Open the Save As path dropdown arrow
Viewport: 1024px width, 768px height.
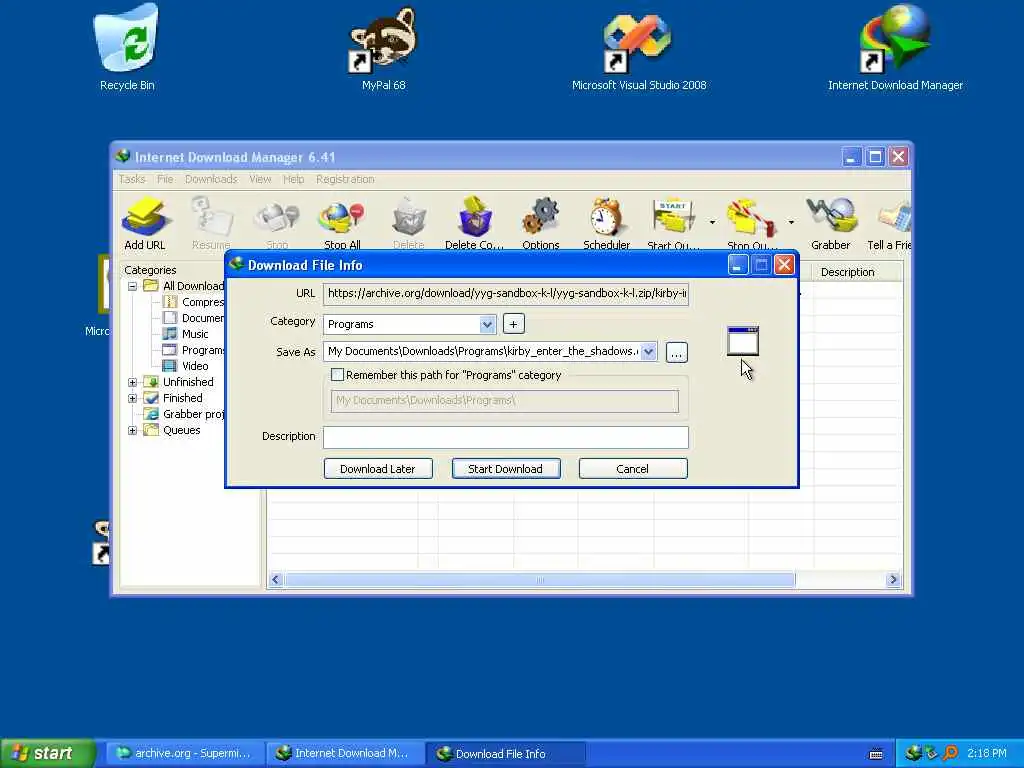pos(648,351)
